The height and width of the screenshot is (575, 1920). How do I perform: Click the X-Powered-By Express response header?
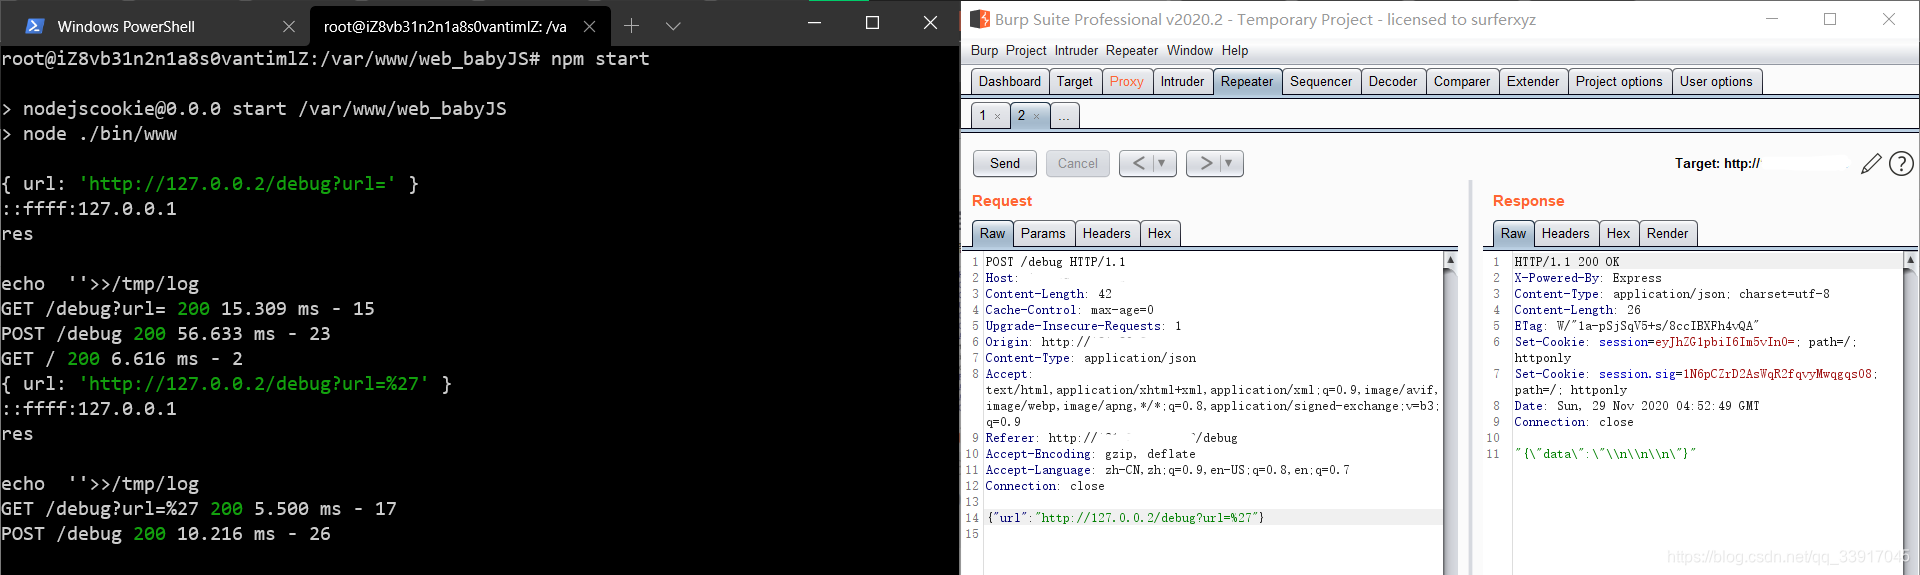tap(1587, 278)
